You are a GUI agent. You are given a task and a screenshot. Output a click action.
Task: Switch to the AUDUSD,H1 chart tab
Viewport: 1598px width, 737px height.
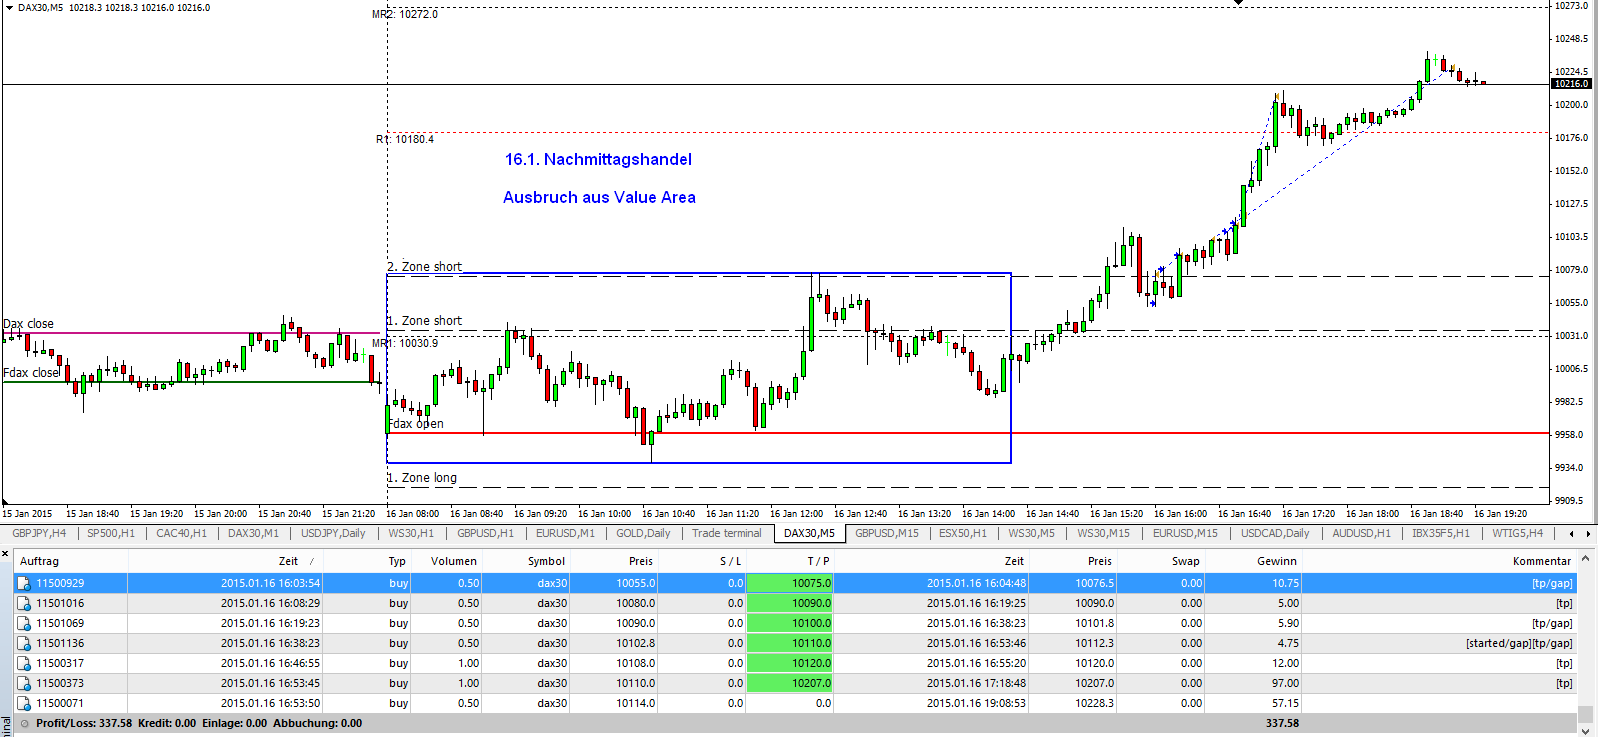1361,533
